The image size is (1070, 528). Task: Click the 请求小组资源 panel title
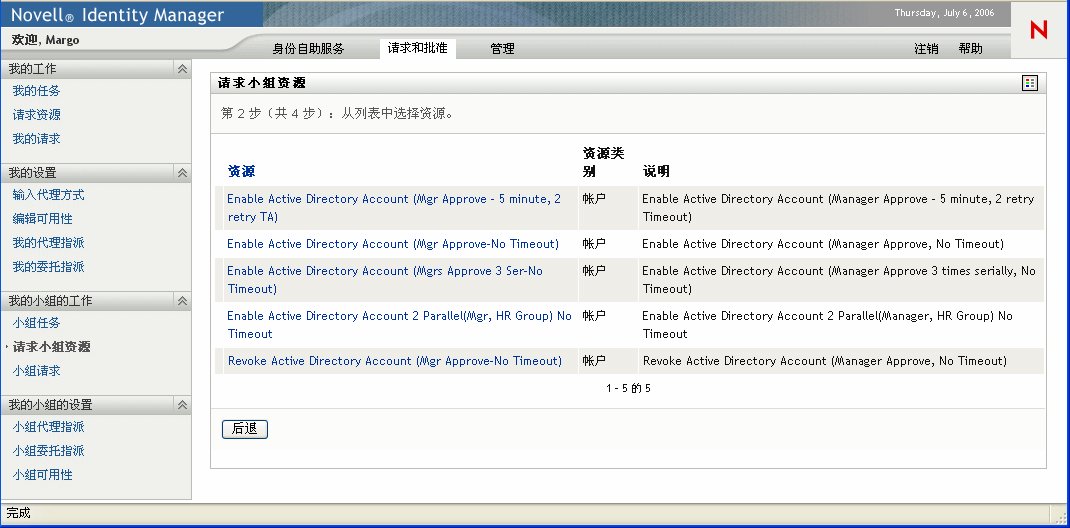pos(261,83)
